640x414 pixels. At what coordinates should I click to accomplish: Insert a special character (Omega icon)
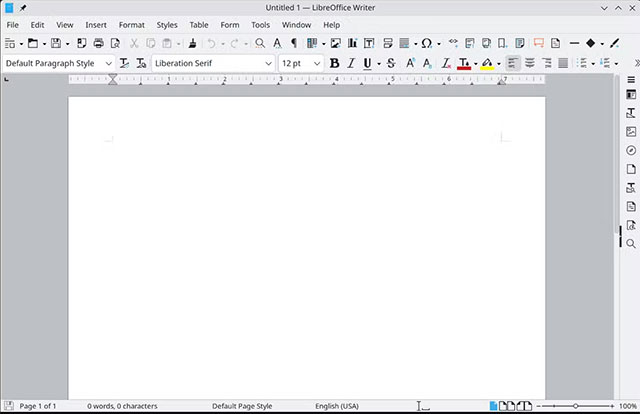(x=427, y=43)
